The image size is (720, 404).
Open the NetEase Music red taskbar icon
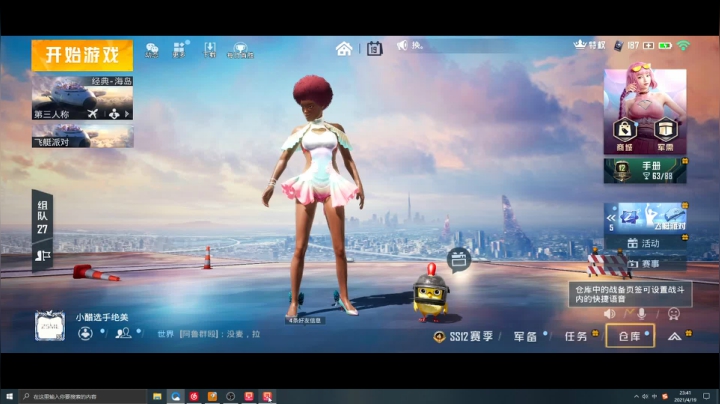(x=194, y=396)
